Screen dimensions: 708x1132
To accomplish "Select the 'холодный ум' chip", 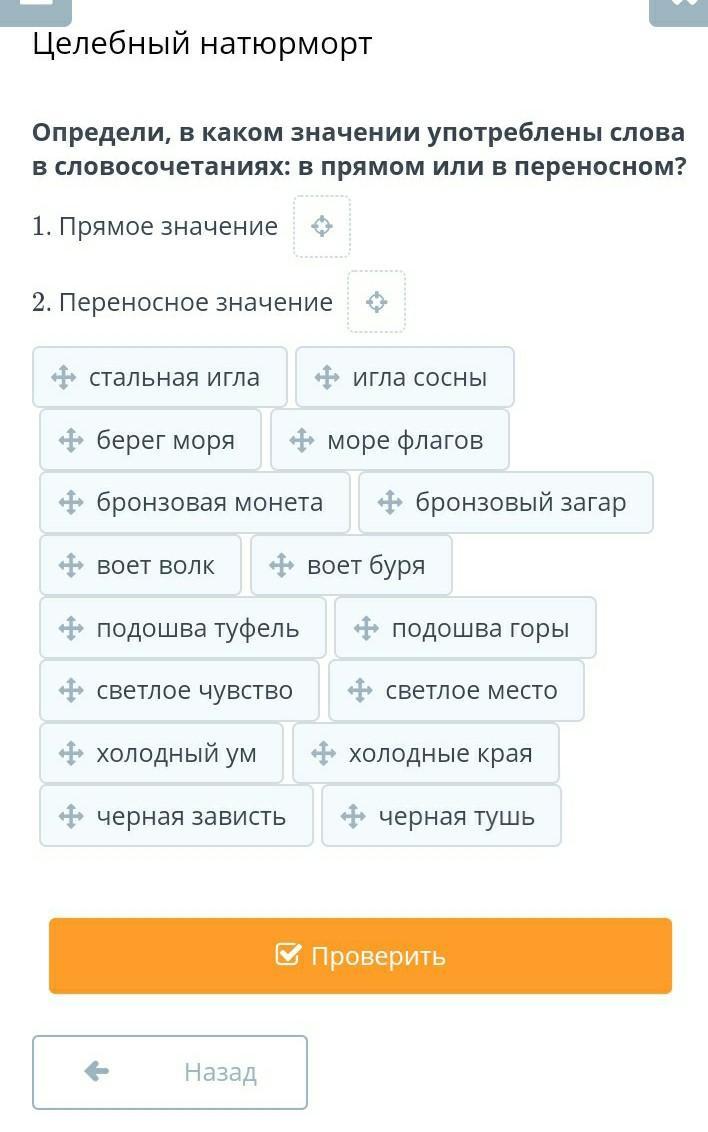I will pos(161,753).
